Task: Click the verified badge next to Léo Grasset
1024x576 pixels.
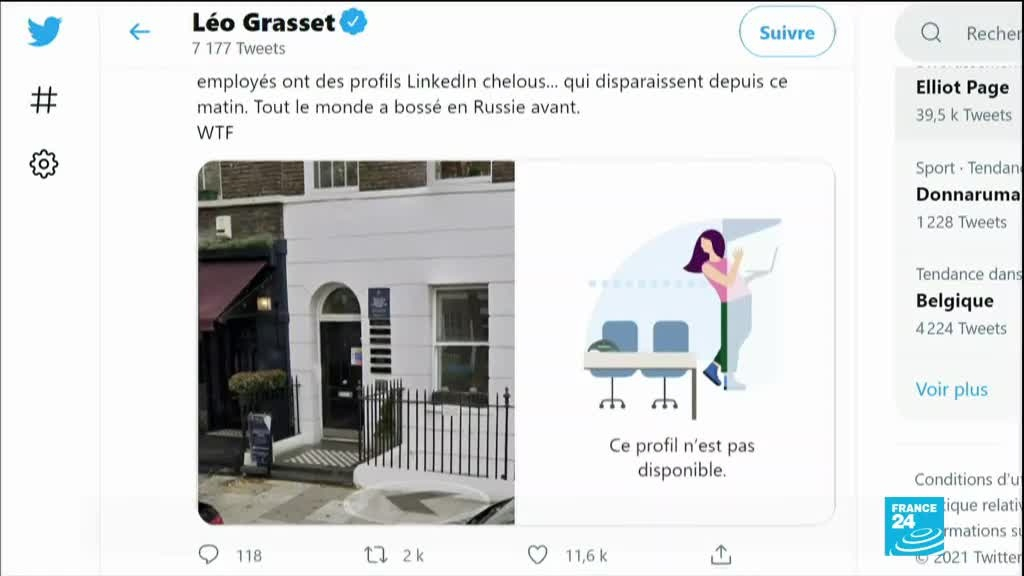Action: [x=353, y=22]
